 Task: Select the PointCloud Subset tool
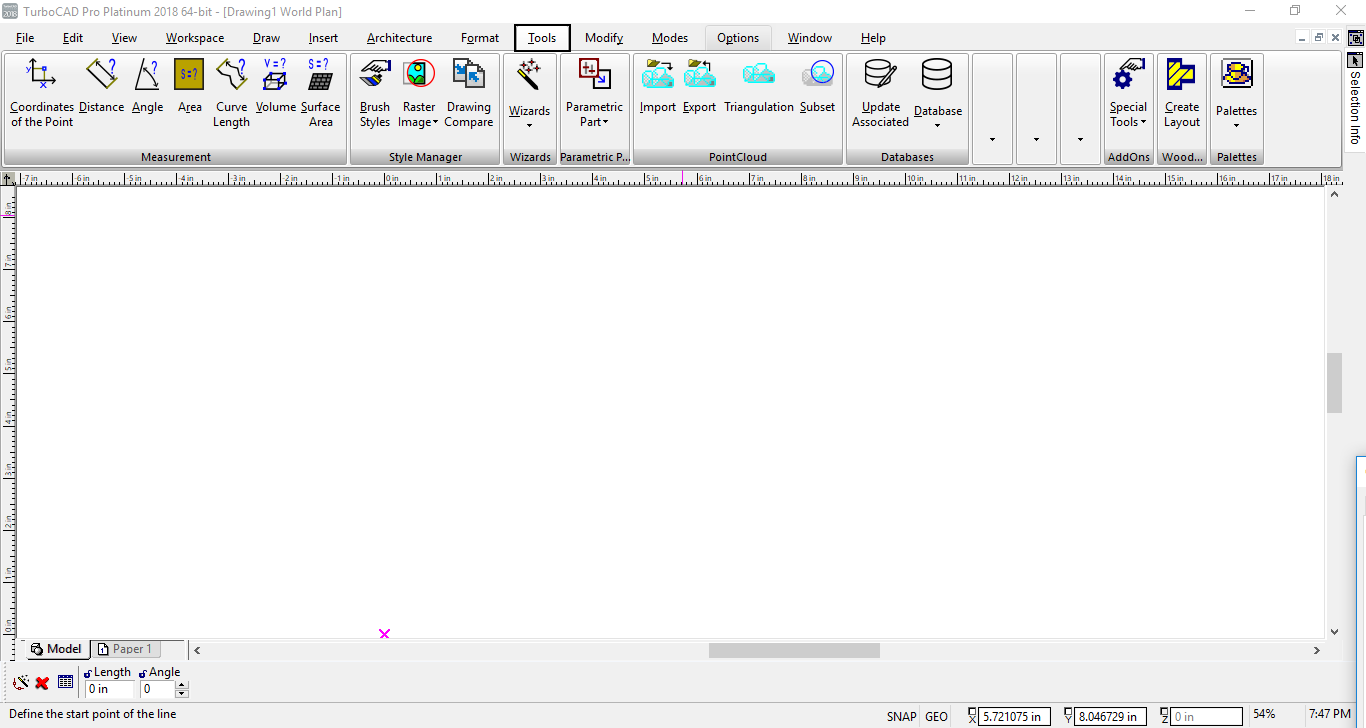click(817, 86)
